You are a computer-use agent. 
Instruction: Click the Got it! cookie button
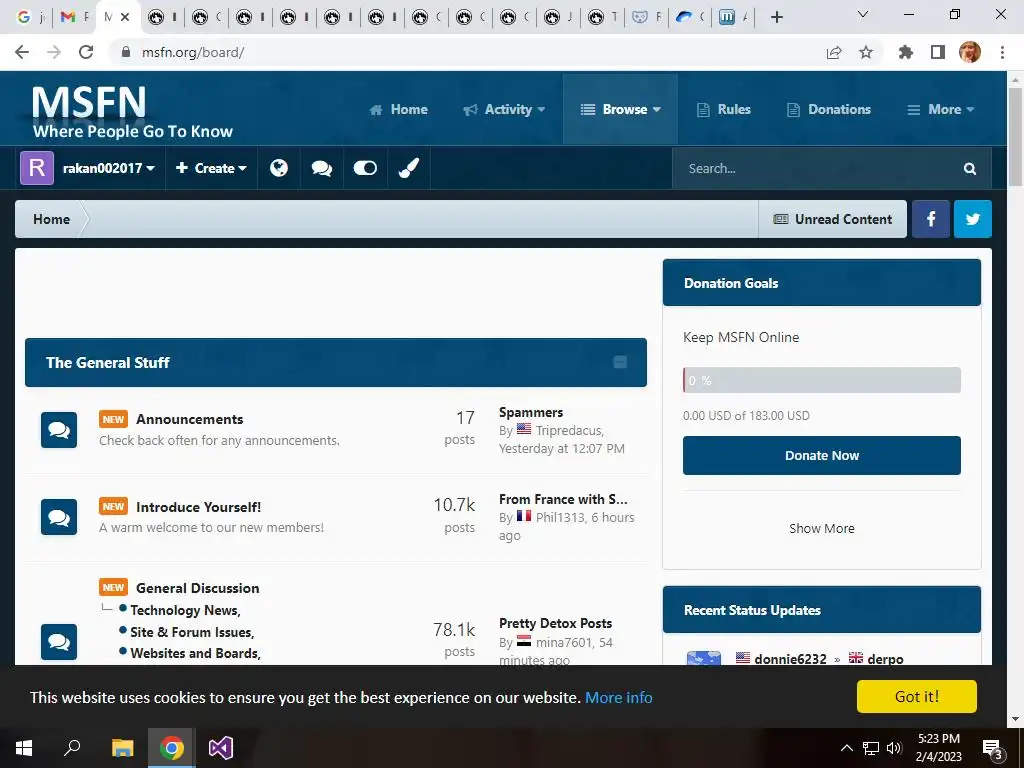pyautogui.click(x=917, y=697)
